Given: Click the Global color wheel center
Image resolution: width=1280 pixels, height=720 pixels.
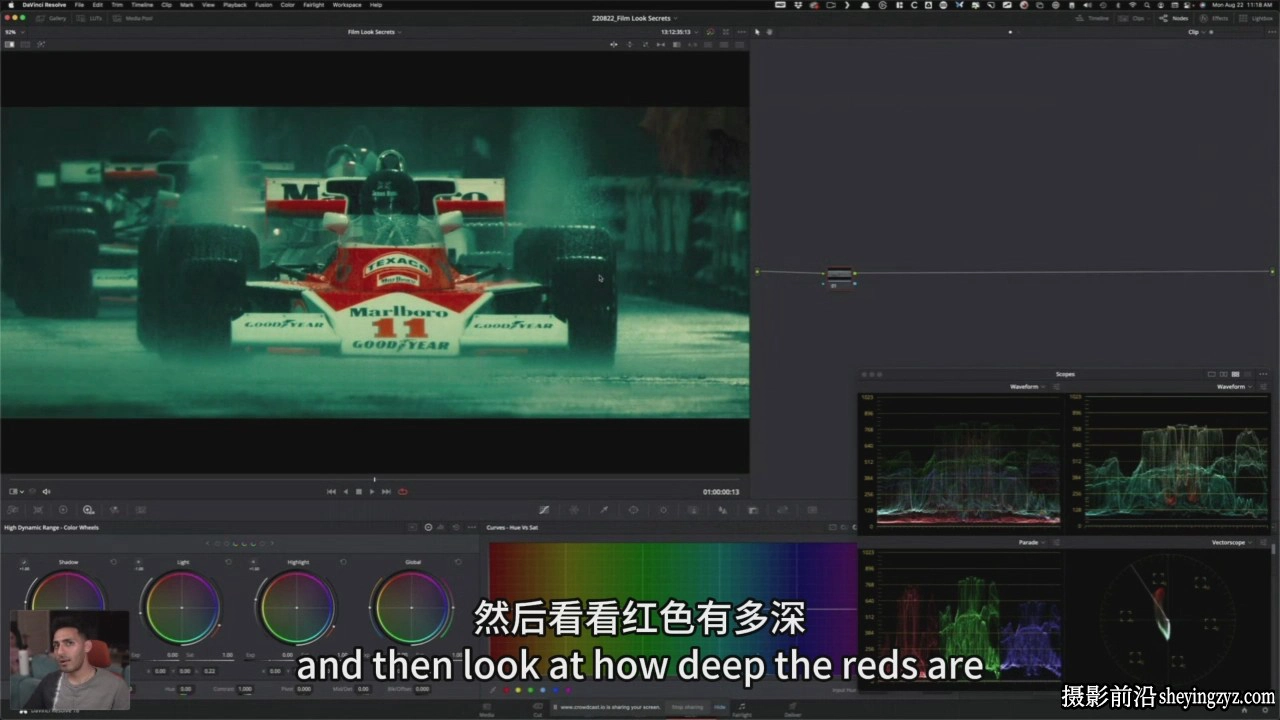Looking at the screenshot, I should [411, 608].
